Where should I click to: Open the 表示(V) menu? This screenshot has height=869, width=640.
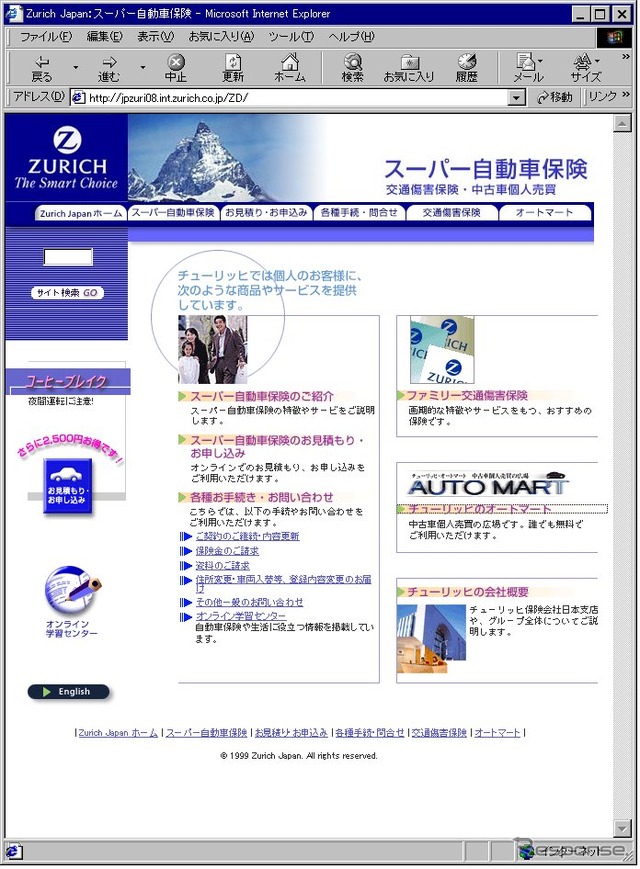point(156,37)
